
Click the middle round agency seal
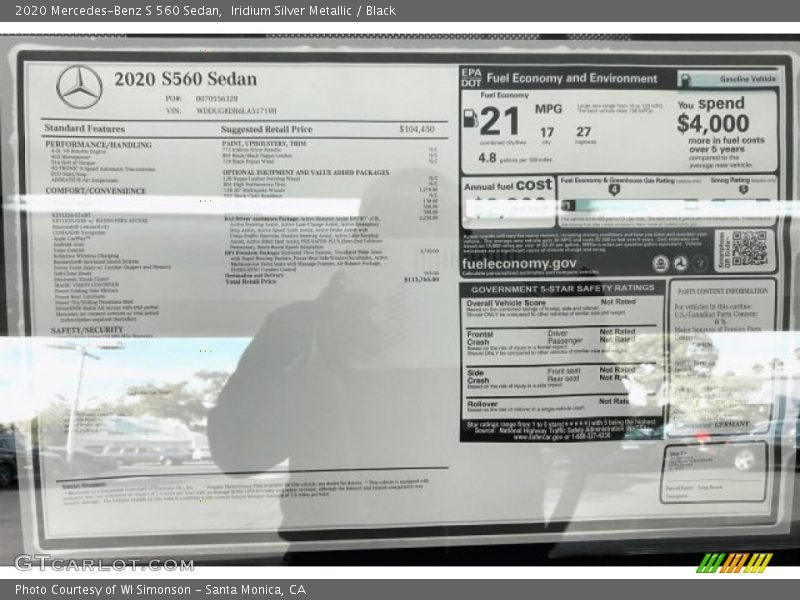[x=681, y=263]
